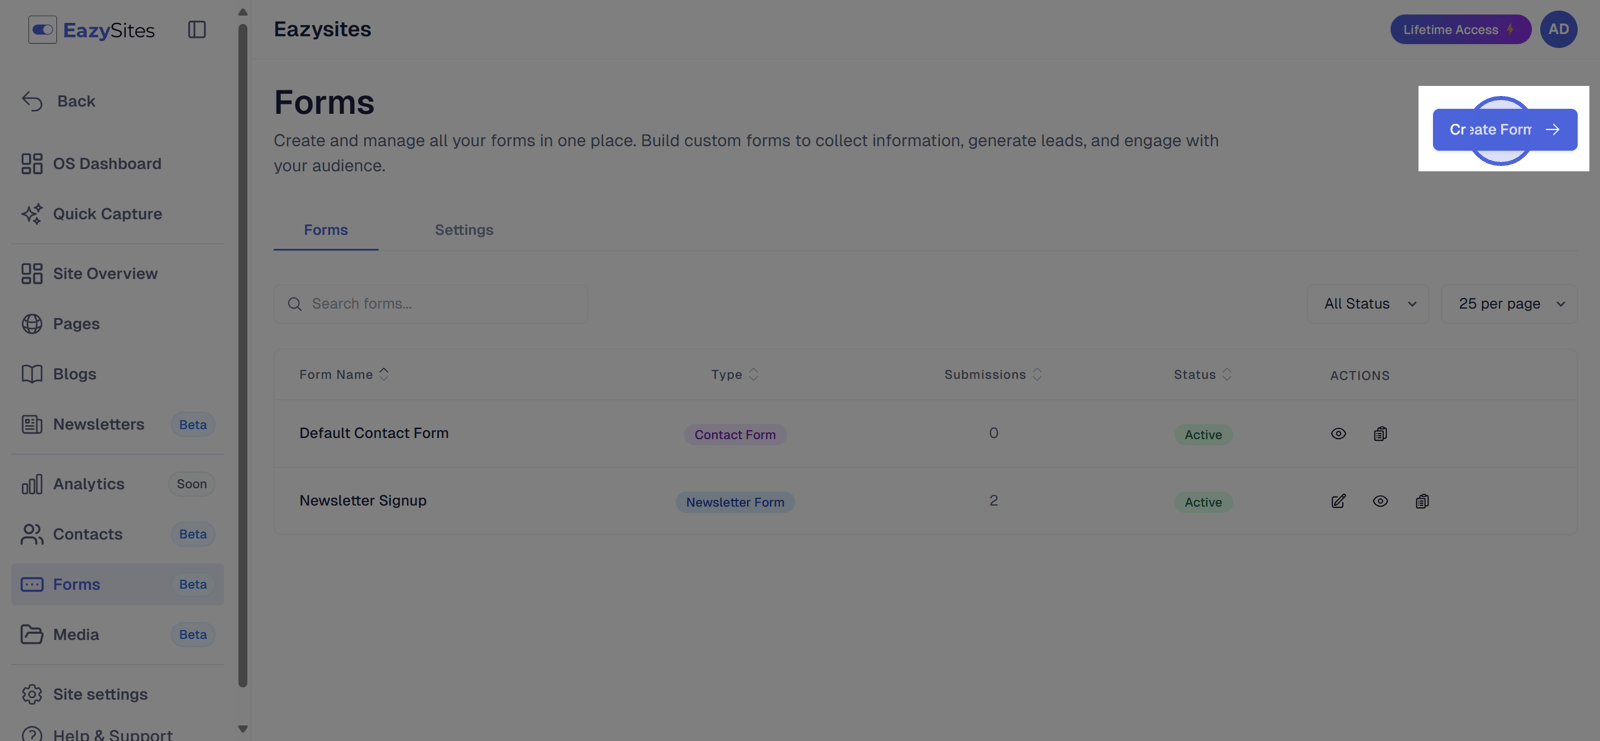
Task: Click the Newsletter Form type badge
Action: 735,502
